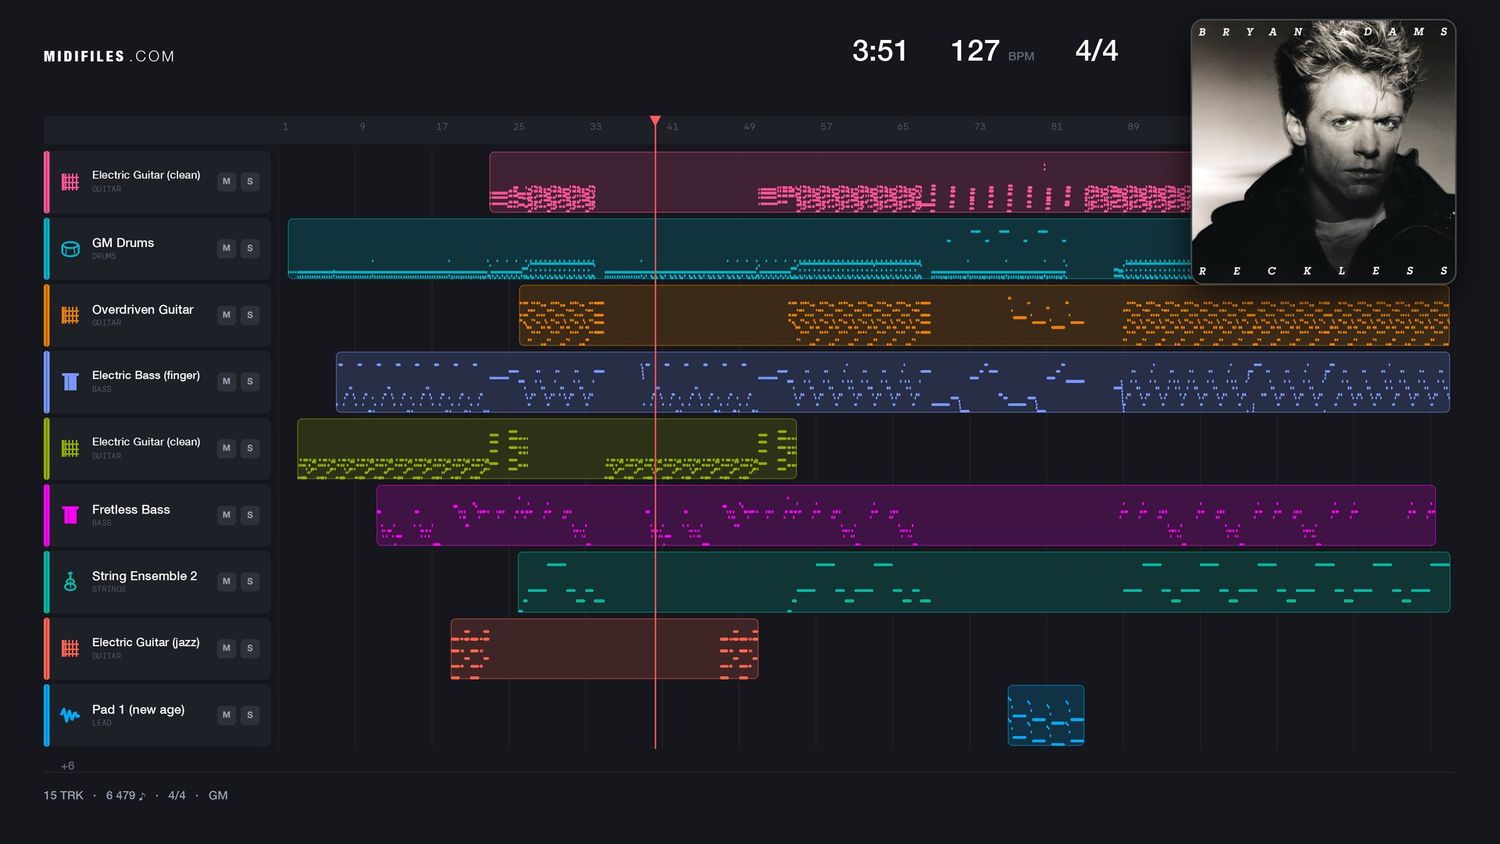Solo the Pad 1 (new age) track
1500x844 pixels.
coord(250,715)
